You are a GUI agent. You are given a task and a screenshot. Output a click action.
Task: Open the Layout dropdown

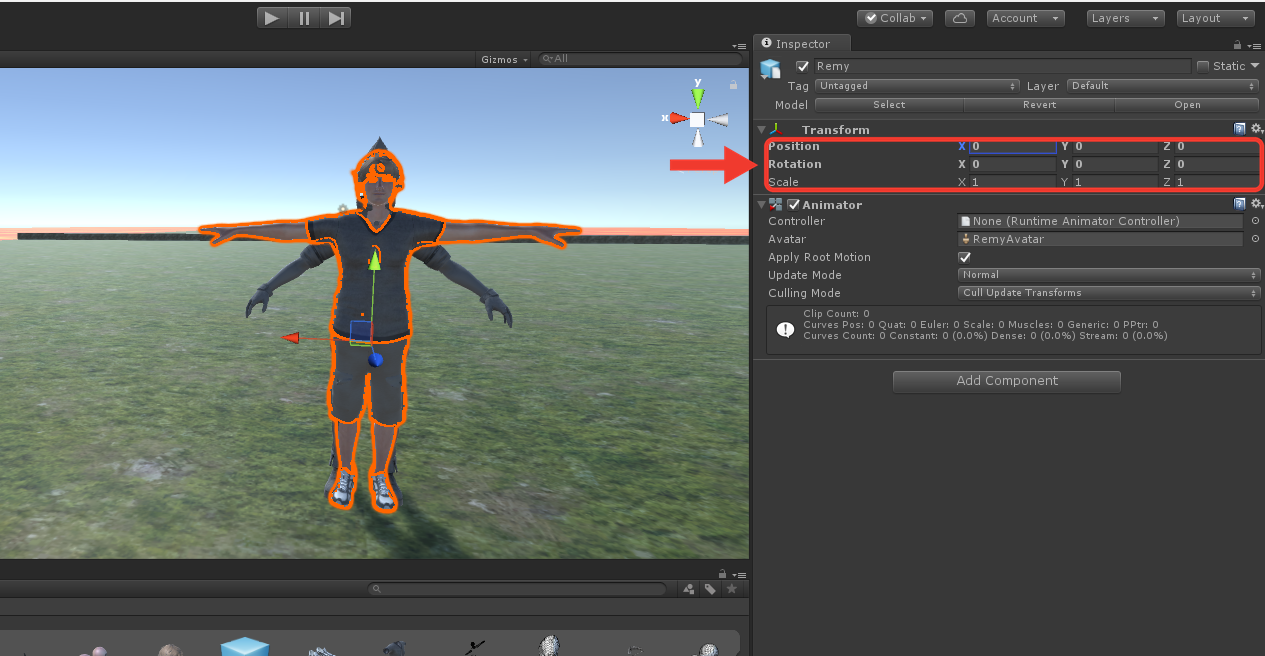(x=1215, y=18)
